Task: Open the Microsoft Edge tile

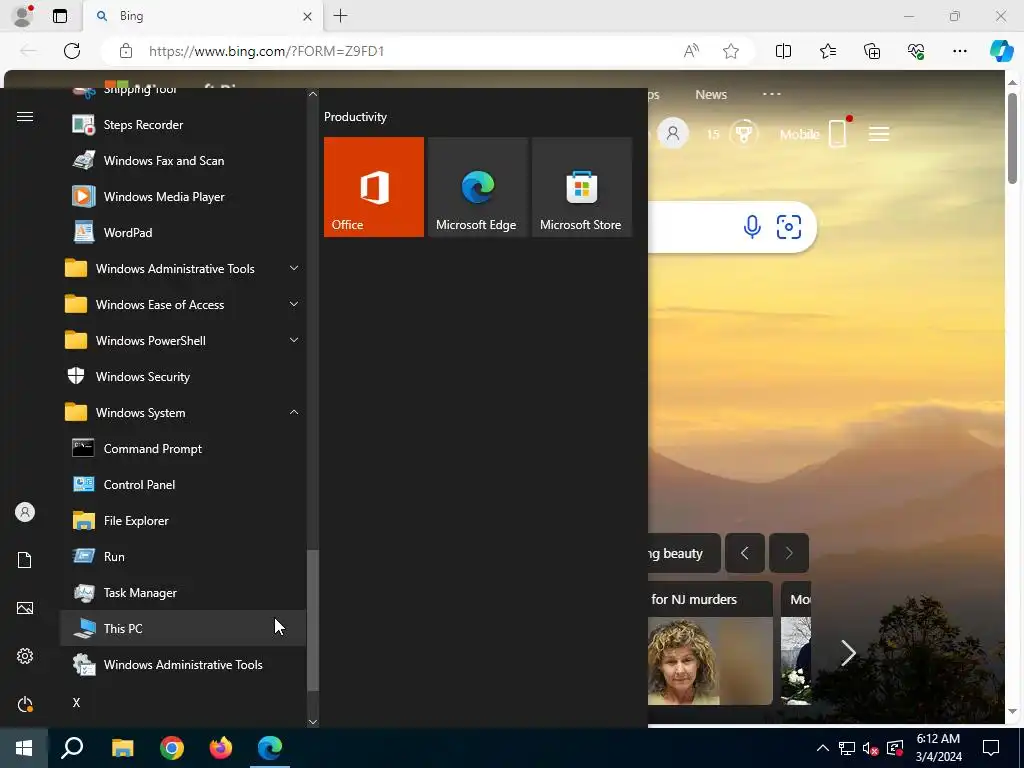Action: (478, 187)
